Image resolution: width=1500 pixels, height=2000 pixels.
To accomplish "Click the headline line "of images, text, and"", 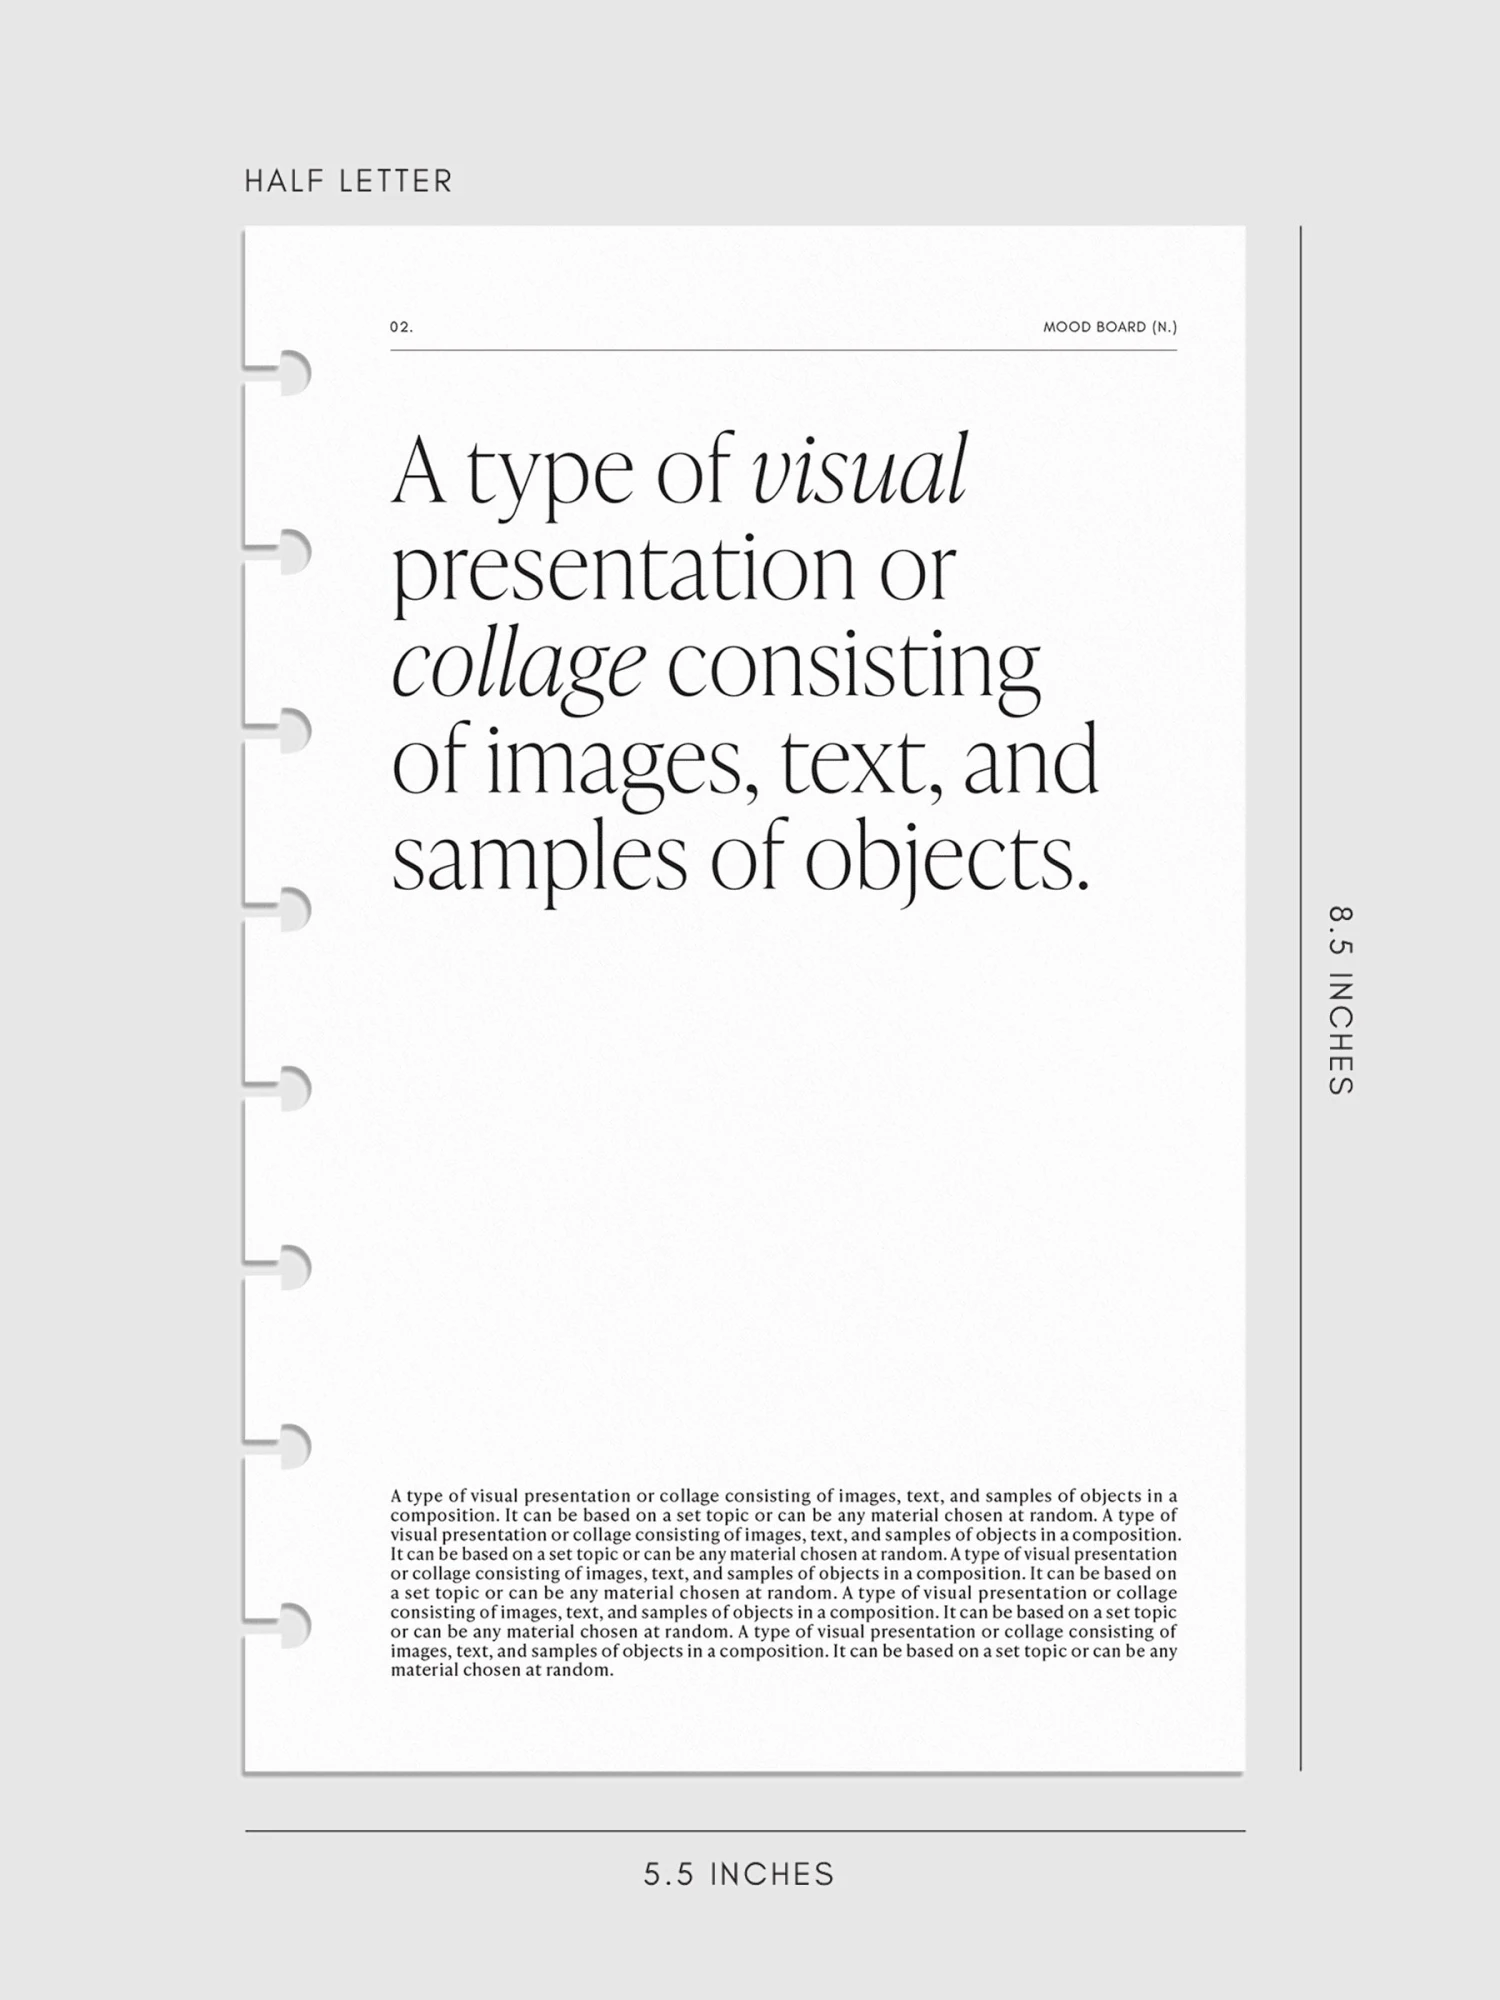I will [744, 762].
